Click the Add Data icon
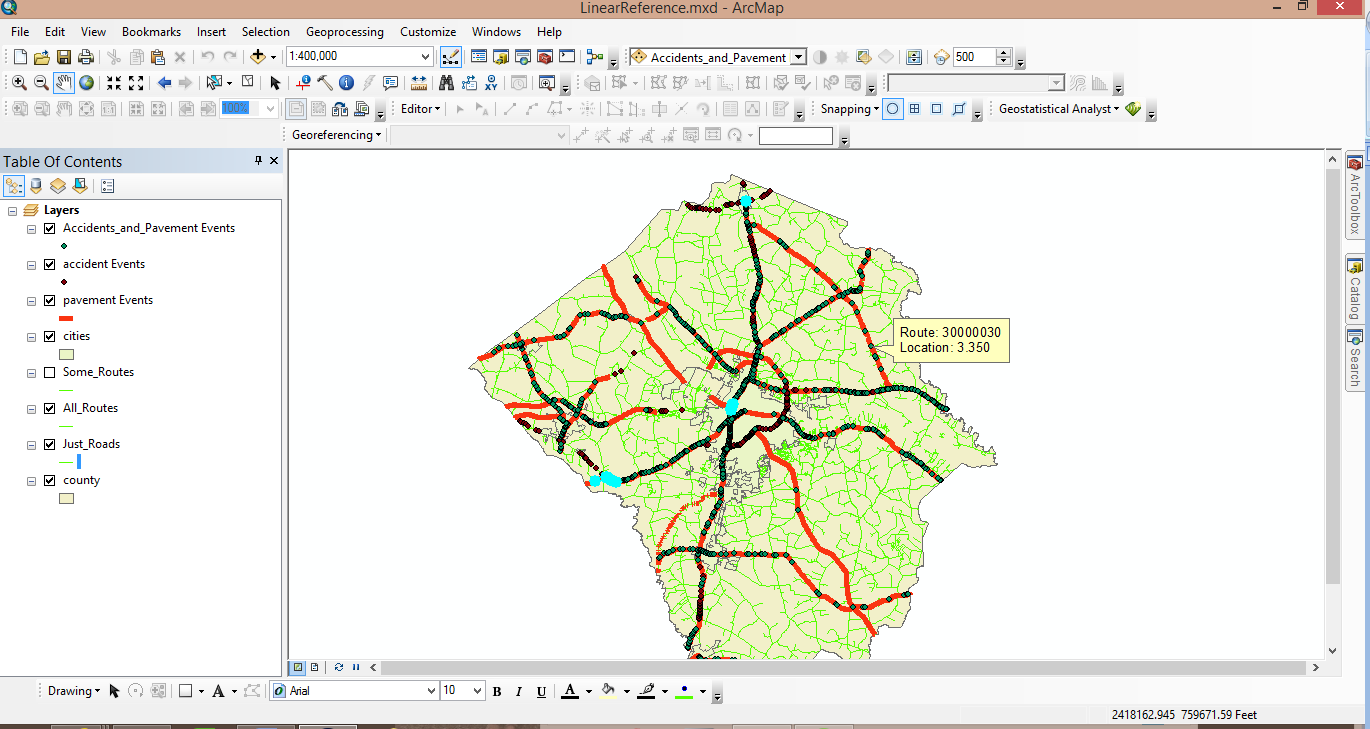Viewport: 1370px width, 729px height. pyautogui.click(x=259, y=57)
